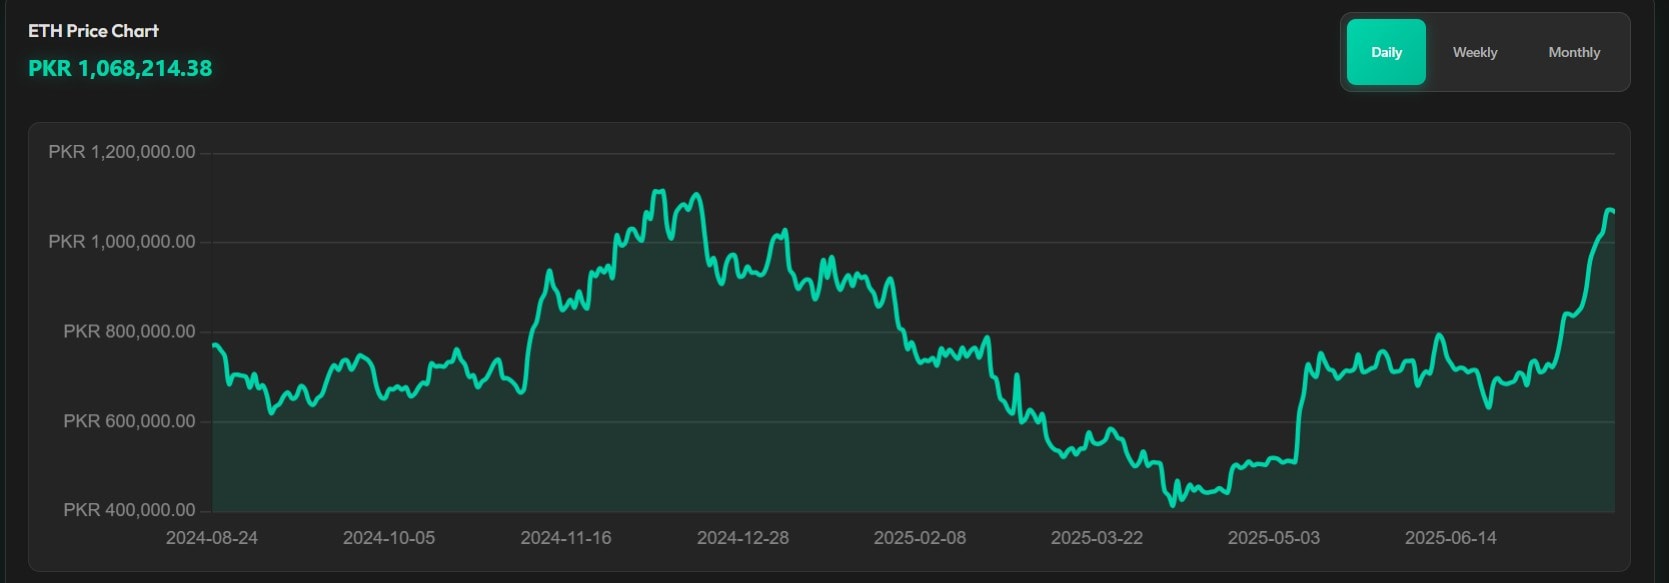Switch to the Monthly chart view
Image resolution: width=1669 pixels, height=583 pixels.
1574,52
